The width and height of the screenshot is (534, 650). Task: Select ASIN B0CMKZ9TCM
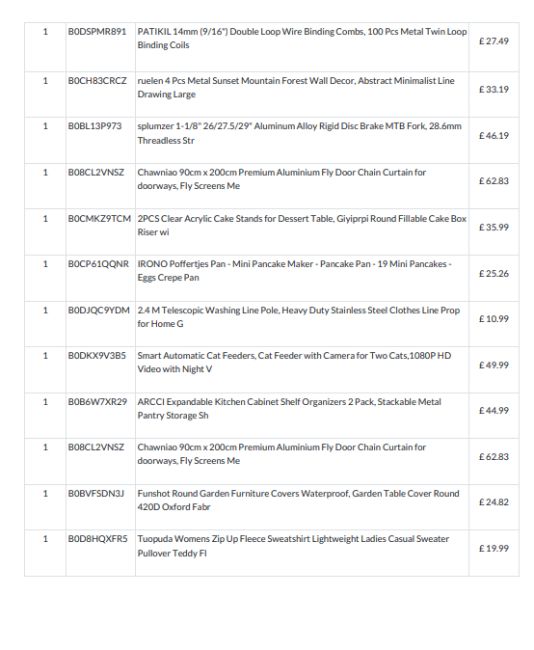[x=100, y=219]
